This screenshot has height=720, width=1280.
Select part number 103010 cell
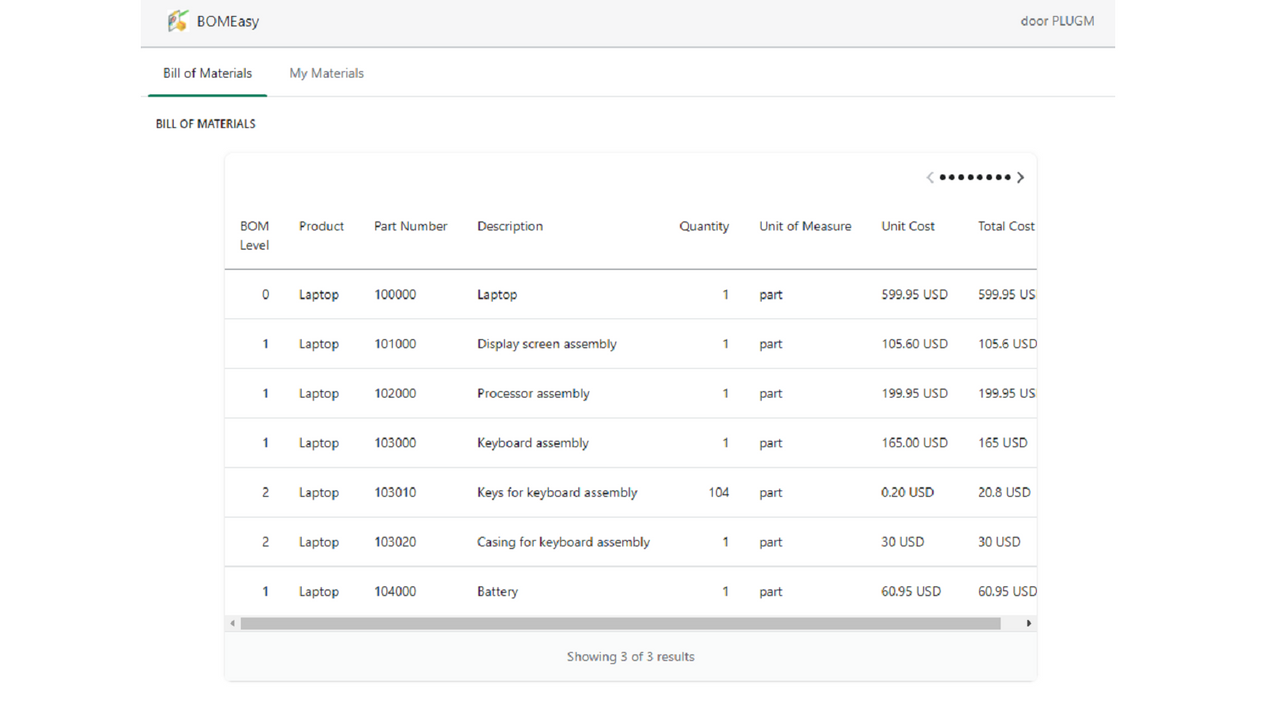click(x=395, y=493)
